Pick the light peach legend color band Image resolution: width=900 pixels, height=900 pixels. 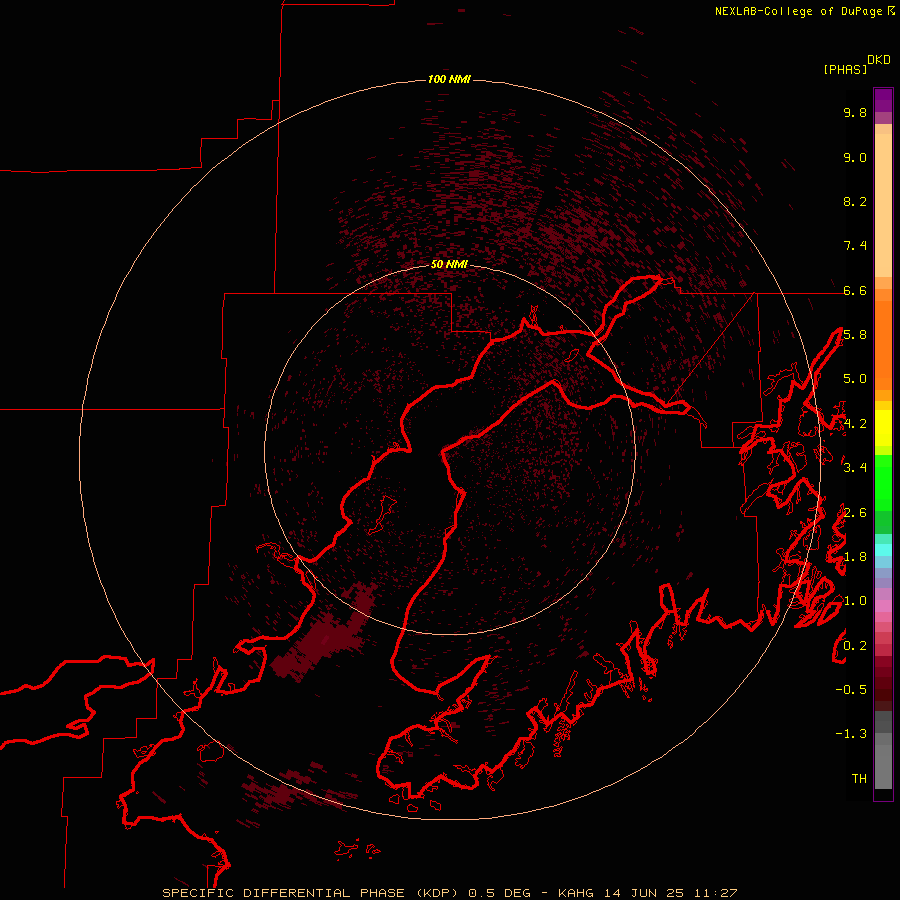coord(883,205)
